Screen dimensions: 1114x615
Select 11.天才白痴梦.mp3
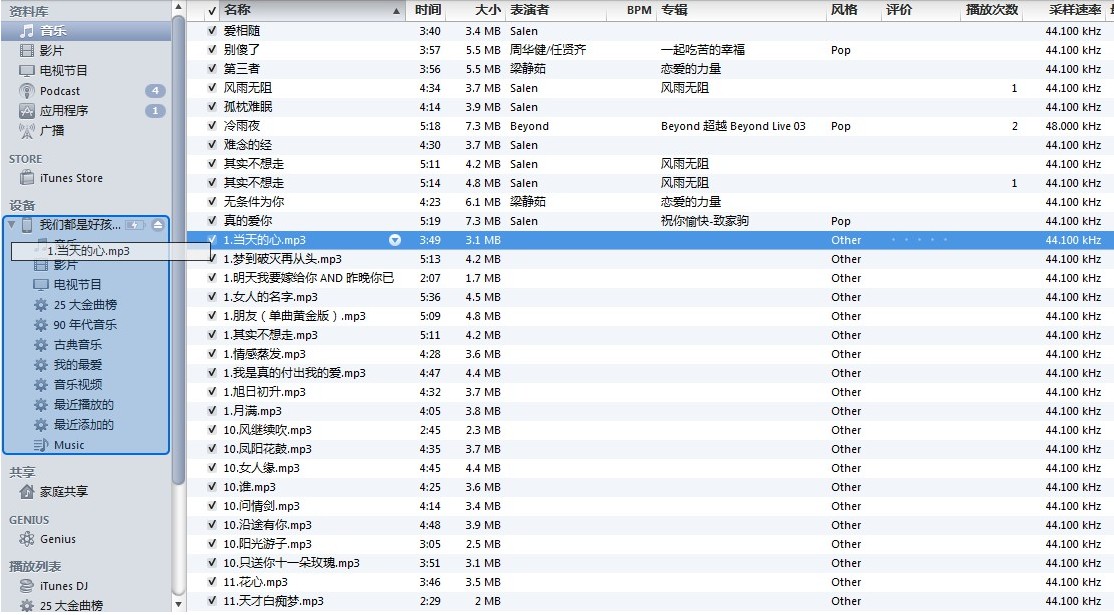tap(274, 601)
